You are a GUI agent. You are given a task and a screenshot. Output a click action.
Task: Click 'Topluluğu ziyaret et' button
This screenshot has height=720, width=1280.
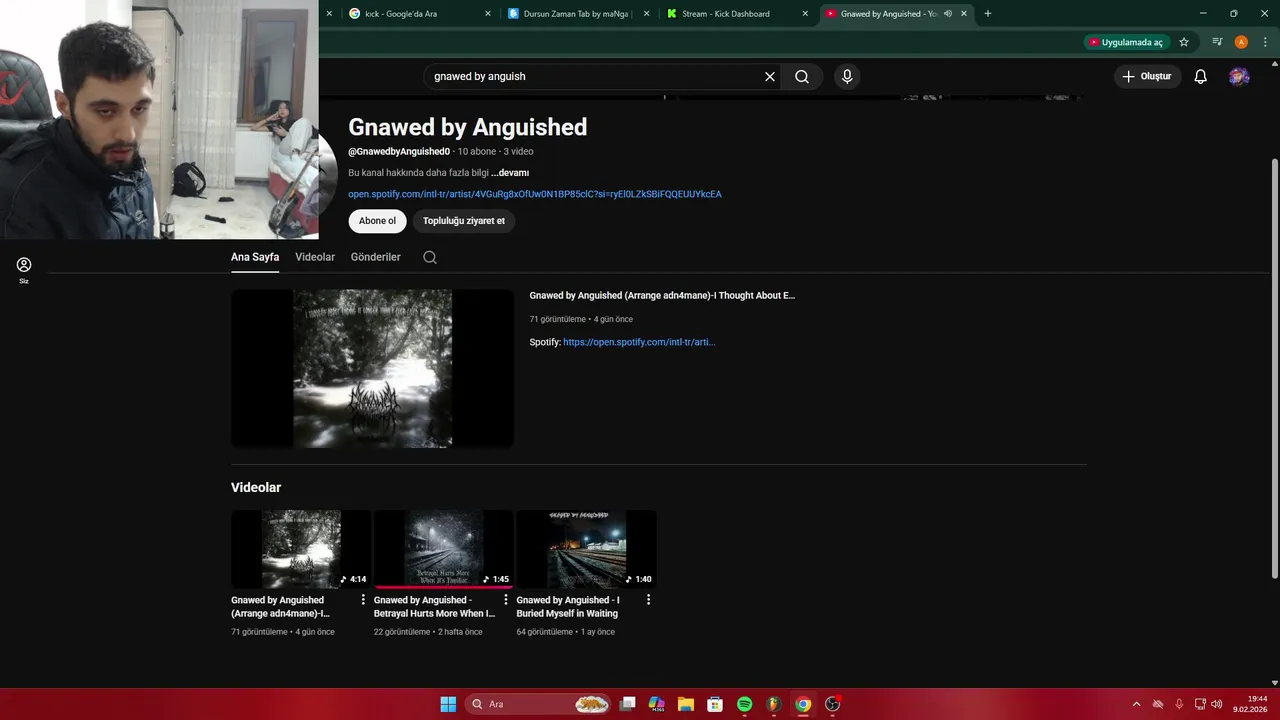(x=464, y=221)
